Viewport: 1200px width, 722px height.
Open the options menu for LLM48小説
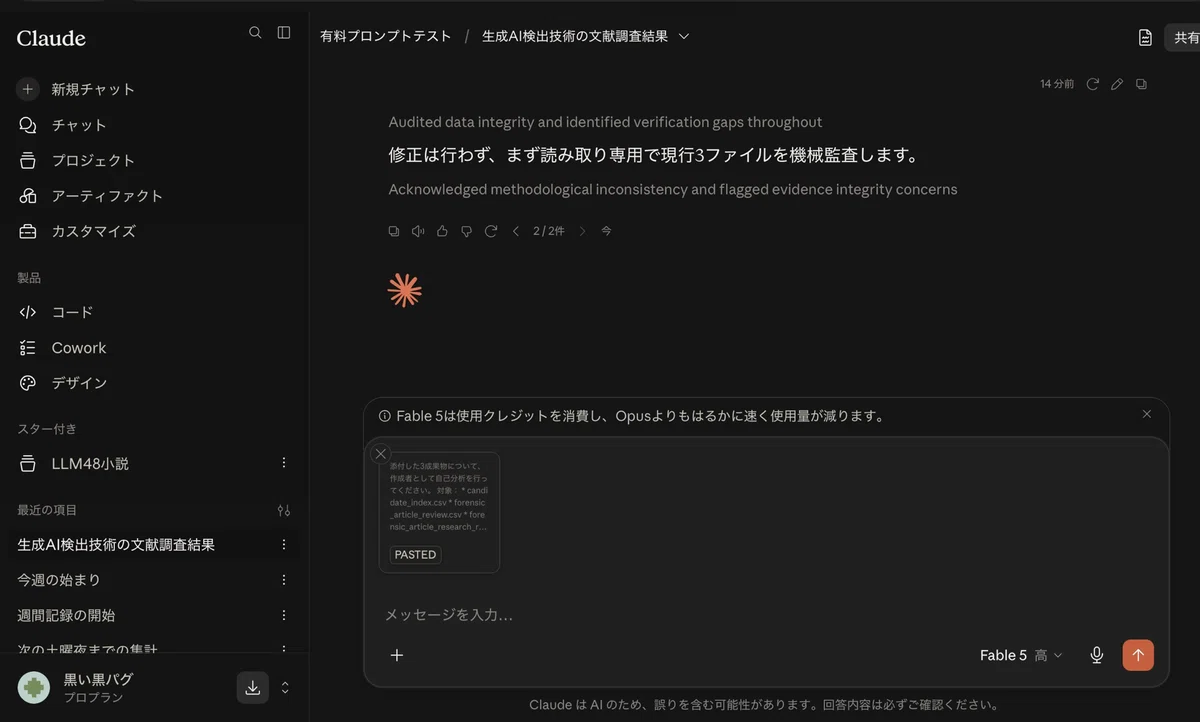(284, 463)
